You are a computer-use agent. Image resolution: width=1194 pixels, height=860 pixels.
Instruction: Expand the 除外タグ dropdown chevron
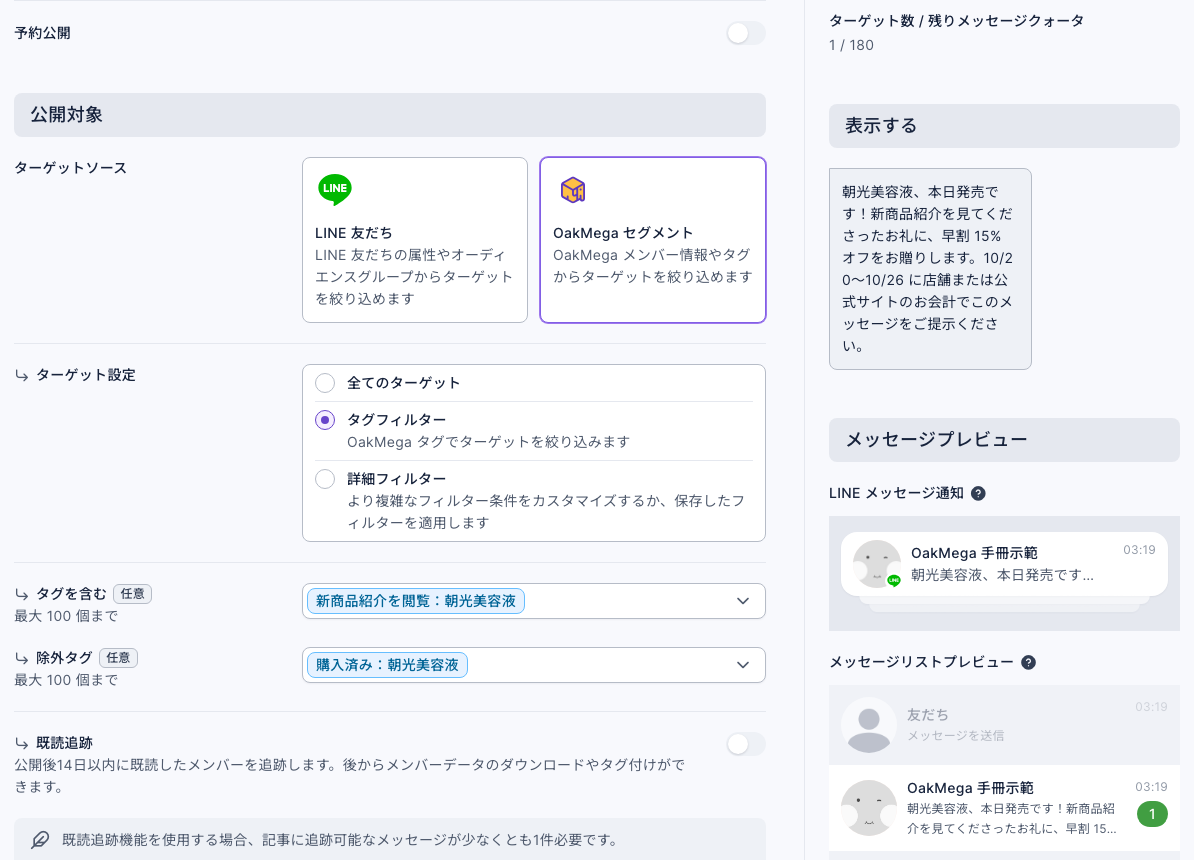[743, 665]
